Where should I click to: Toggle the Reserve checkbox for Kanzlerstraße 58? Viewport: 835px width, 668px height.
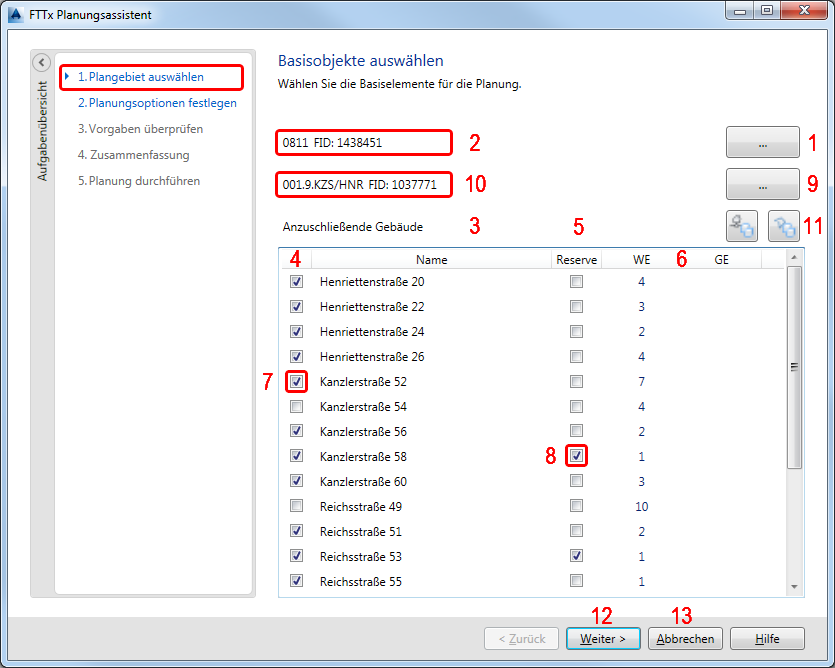576,457
